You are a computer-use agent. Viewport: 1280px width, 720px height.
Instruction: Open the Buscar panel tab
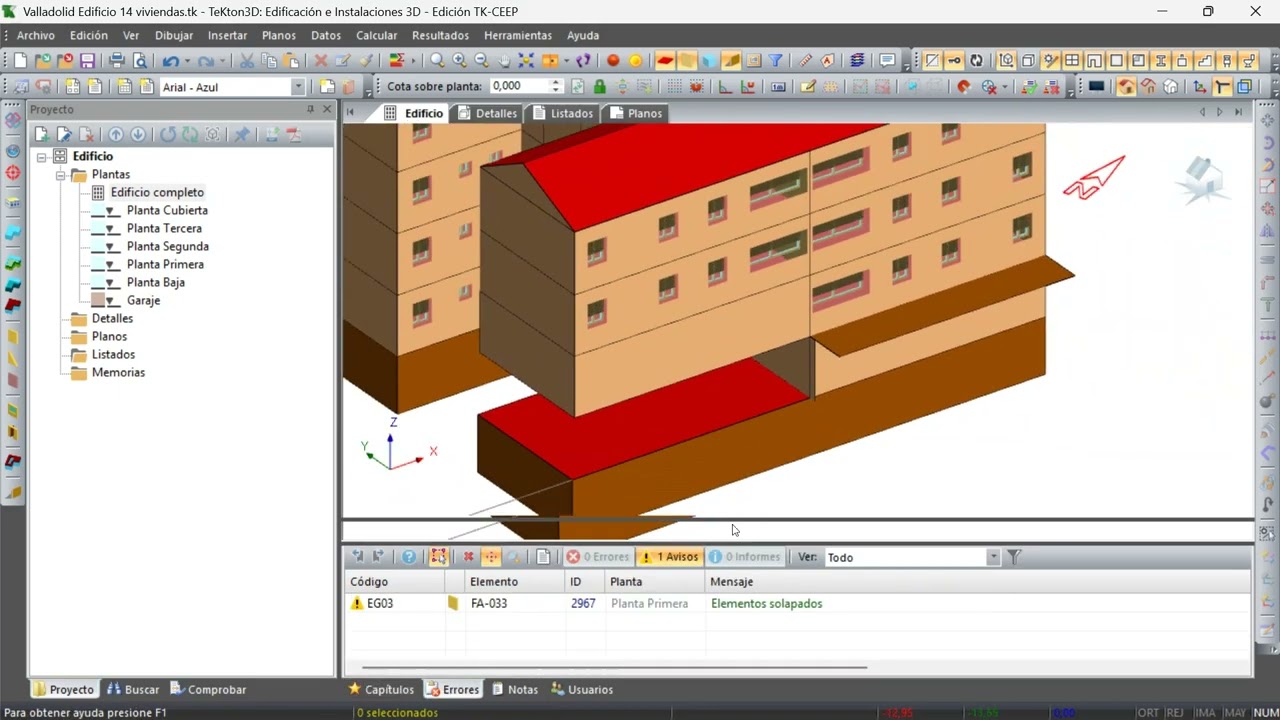(x=133, y=689)
